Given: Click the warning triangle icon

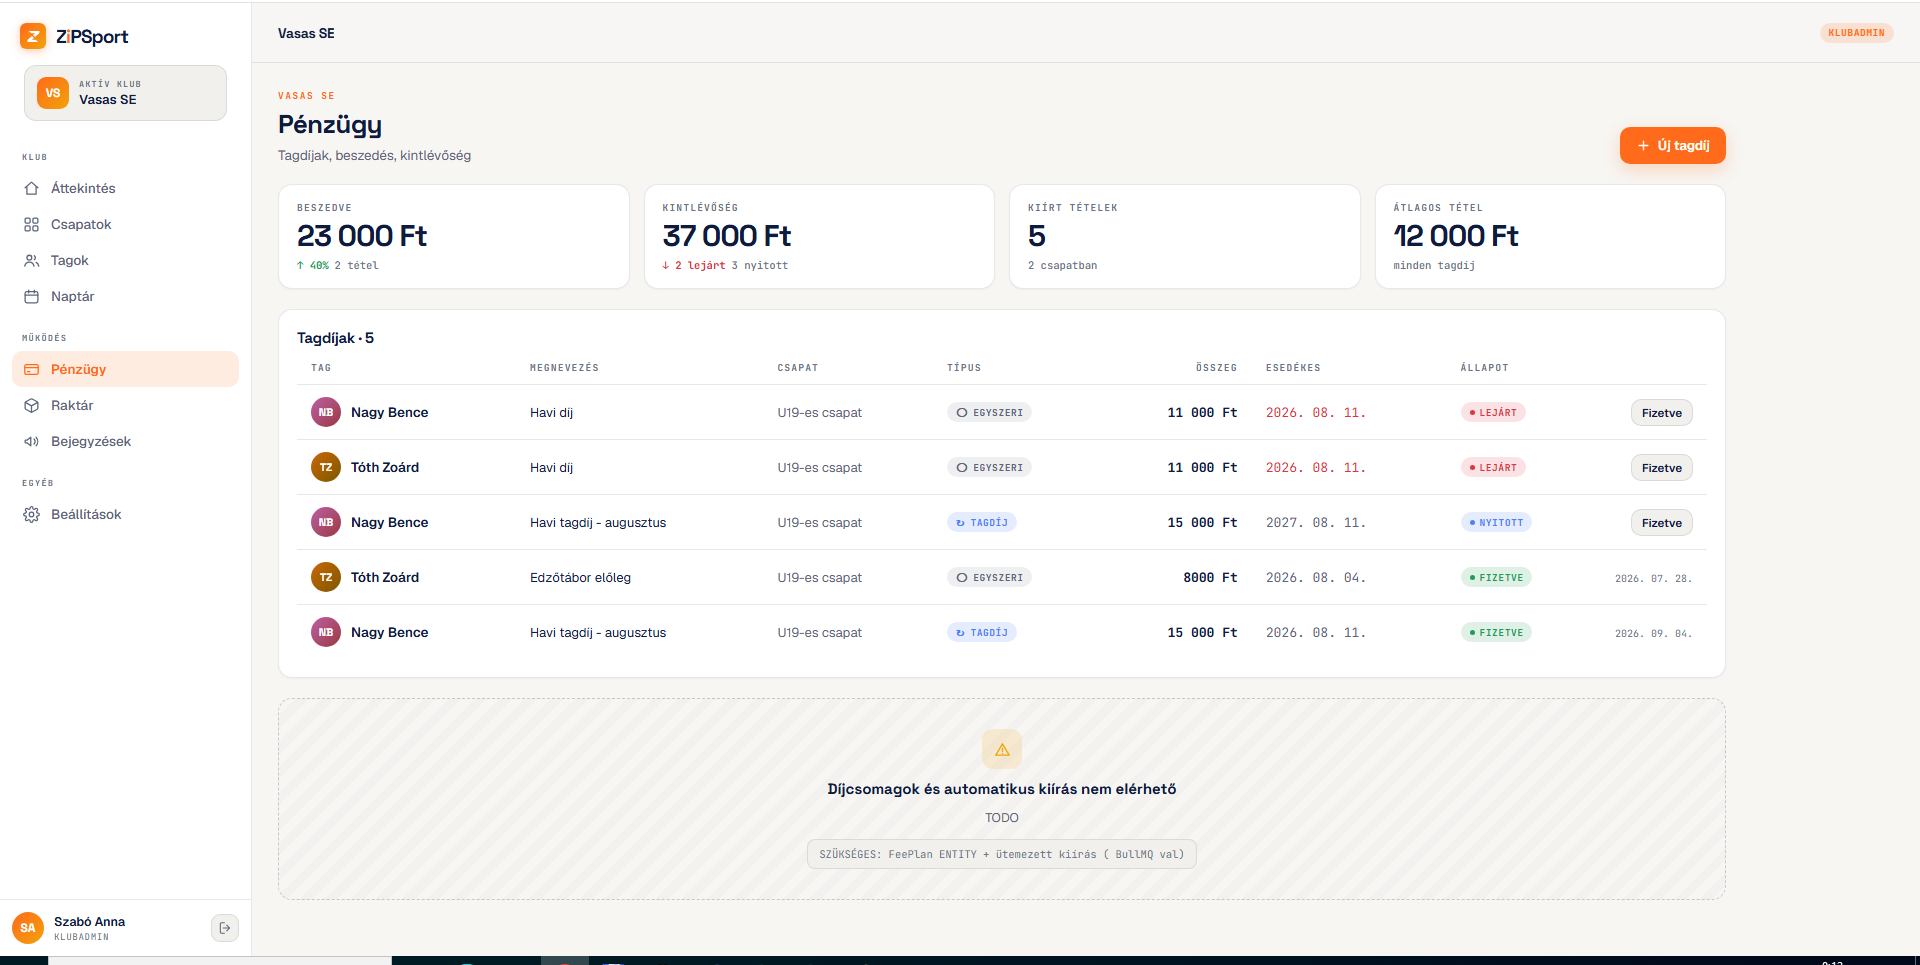Looking at the screenshot, I should [1002, 749].
